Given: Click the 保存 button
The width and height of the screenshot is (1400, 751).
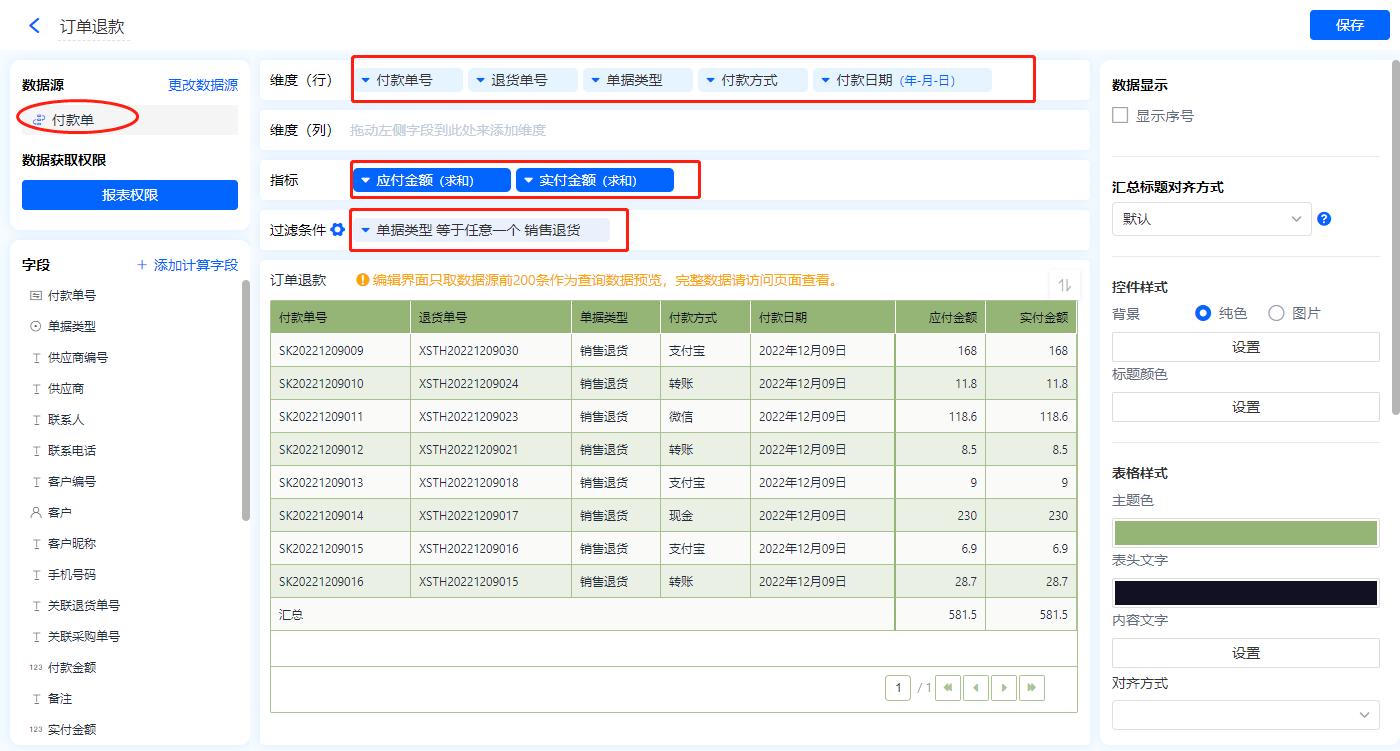Looking at the screenshot, I should pyautogui.click(x=1349, y=25).
